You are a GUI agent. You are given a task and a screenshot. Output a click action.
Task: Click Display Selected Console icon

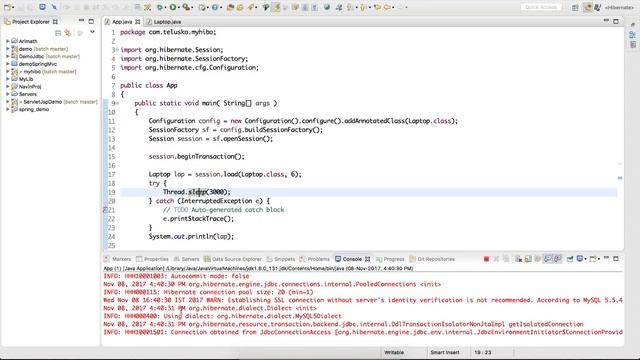(580, 259)
